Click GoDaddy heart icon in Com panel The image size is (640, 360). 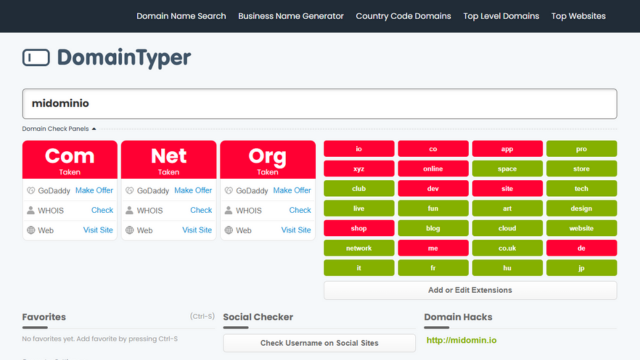pyautogui.click(x=31, y=191)
